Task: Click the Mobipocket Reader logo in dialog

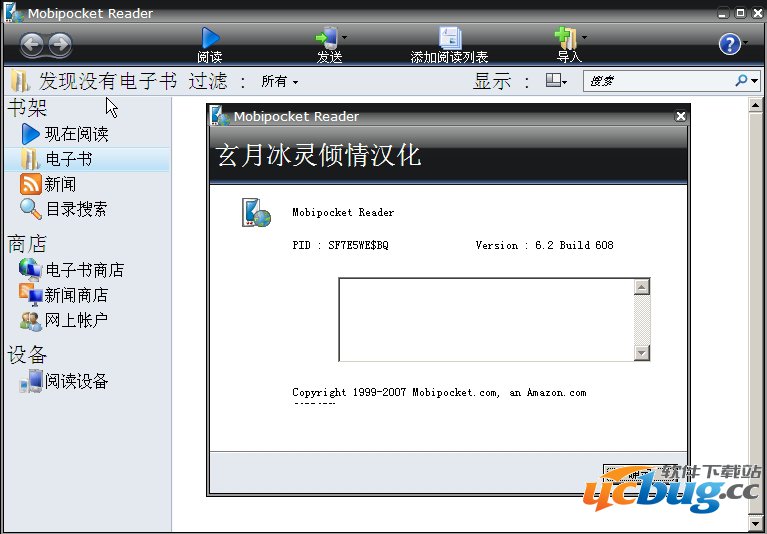Action: [x=256, y=212]
